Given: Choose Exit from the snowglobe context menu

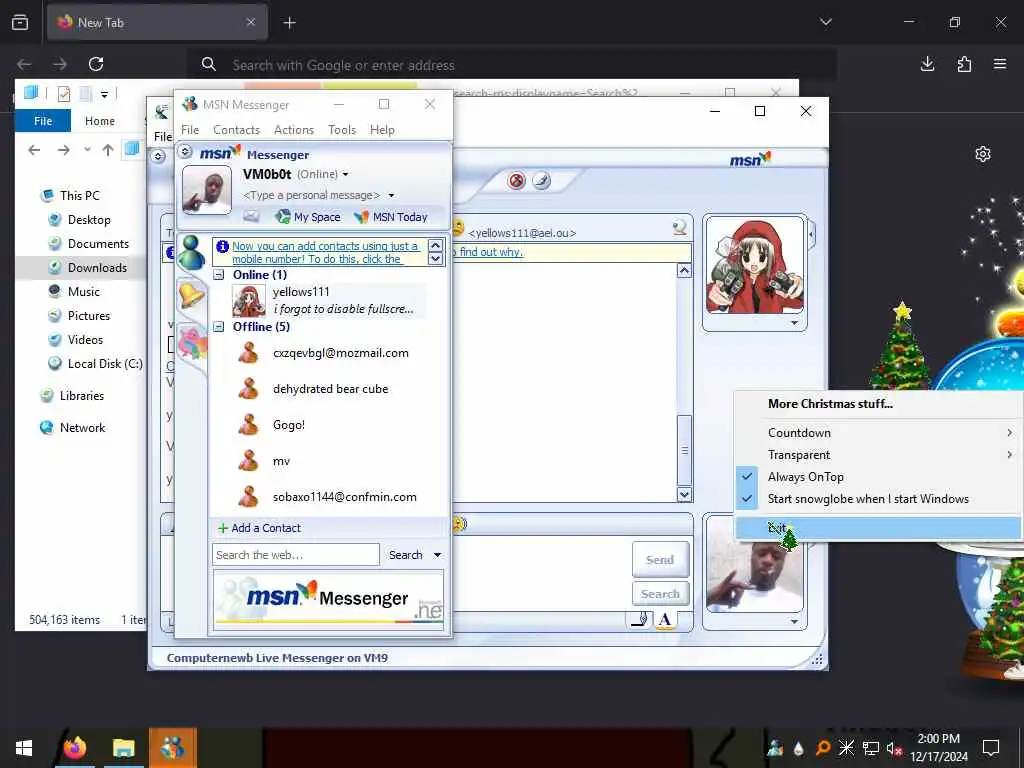Looking at the screenshot, I should (877, 528).
